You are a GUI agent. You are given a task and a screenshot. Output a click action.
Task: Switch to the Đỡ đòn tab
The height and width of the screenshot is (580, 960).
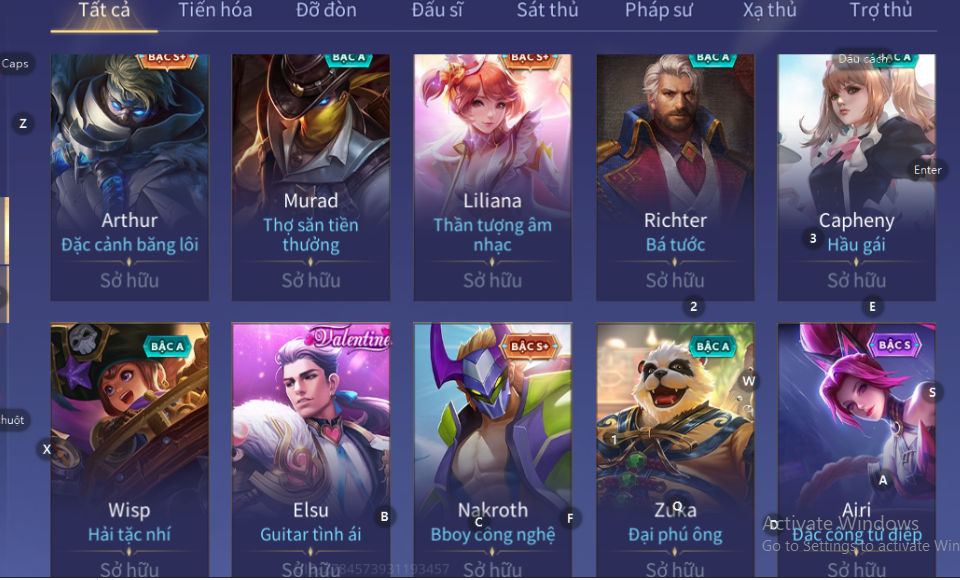(x=326, y=10)
